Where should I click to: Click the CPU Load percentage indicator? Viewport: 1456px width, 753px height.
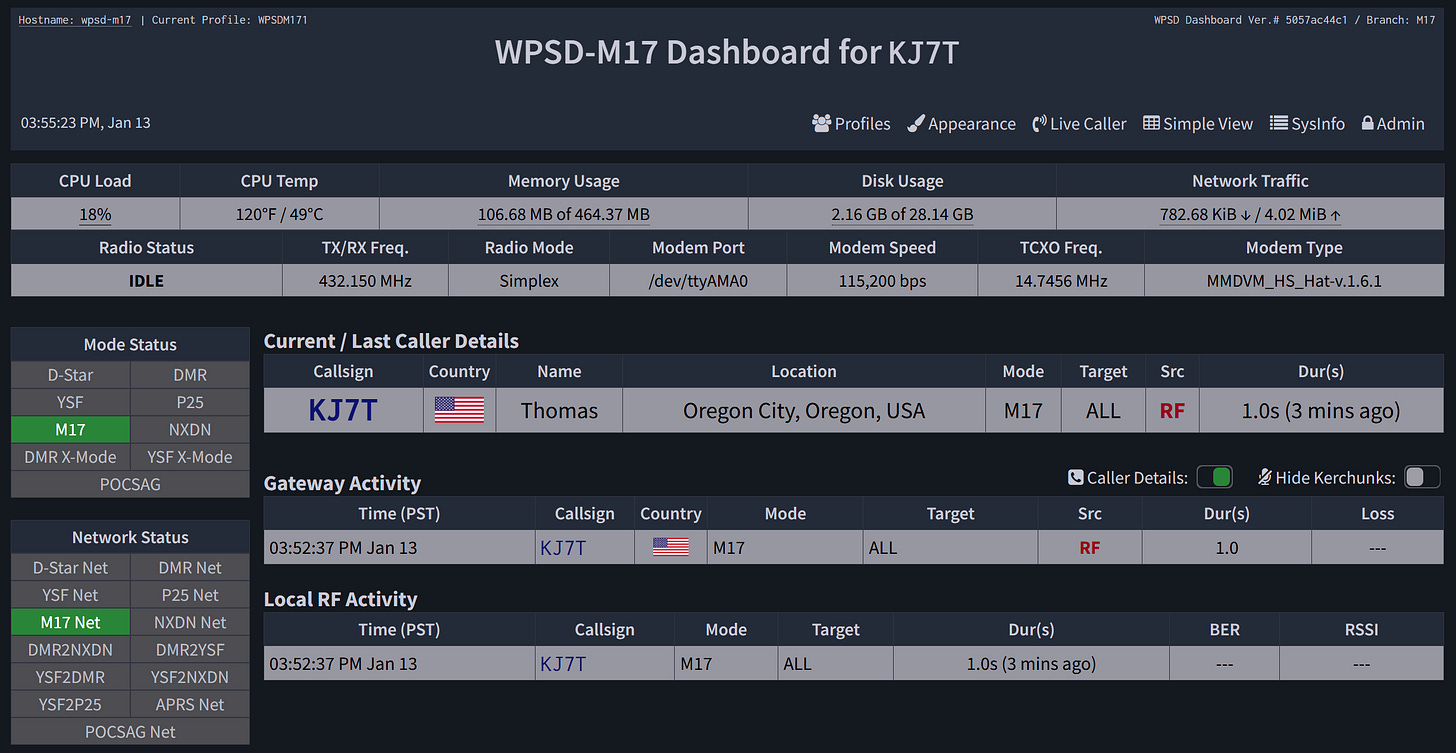tap(95, 213)
